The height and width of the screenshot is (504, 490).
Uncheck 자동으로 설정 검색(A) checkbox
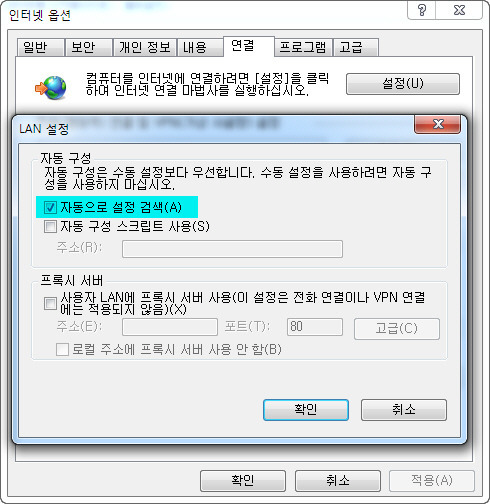[50, 207]
